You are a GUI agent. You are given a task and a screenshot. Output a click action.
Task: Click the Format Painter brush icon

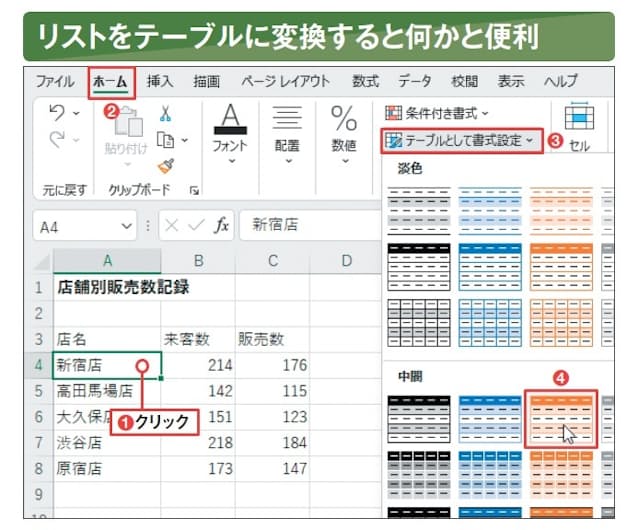pyautogui.click(x=166, y=166)
